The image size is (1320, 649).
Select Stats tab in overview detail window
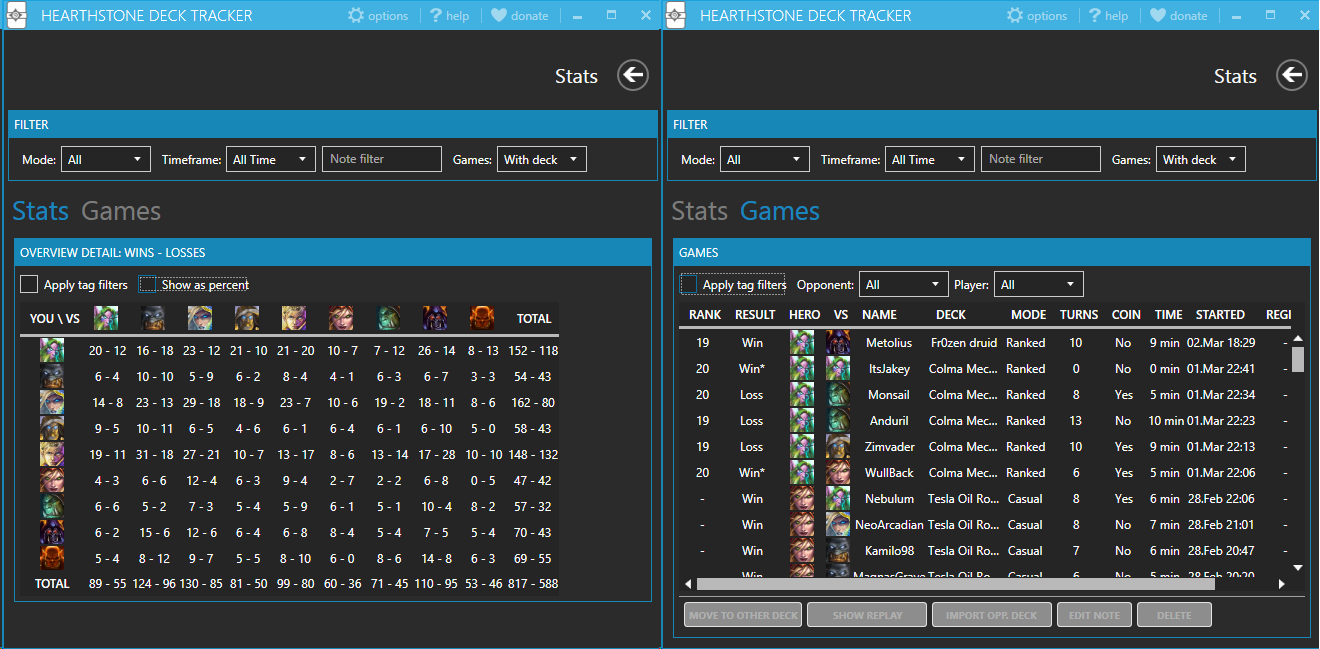pos(41,211)
